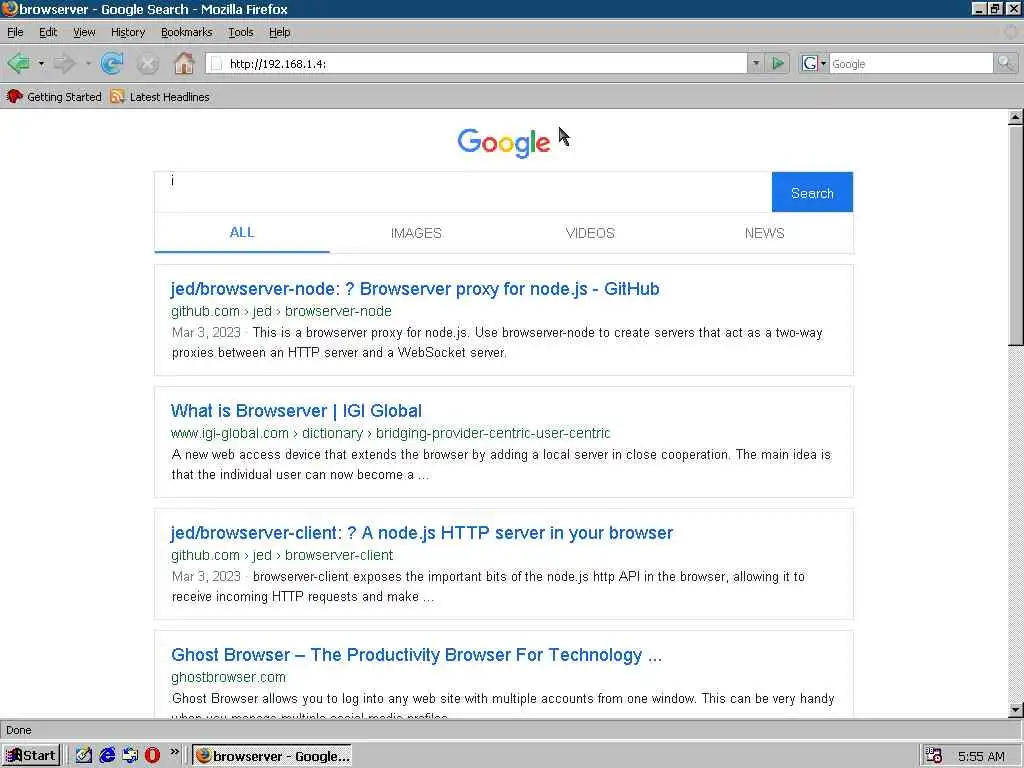The height and width of the screenshot is (768, 1024).
Task: Launch Internet Explorer from quick launch
Action: 107,756
